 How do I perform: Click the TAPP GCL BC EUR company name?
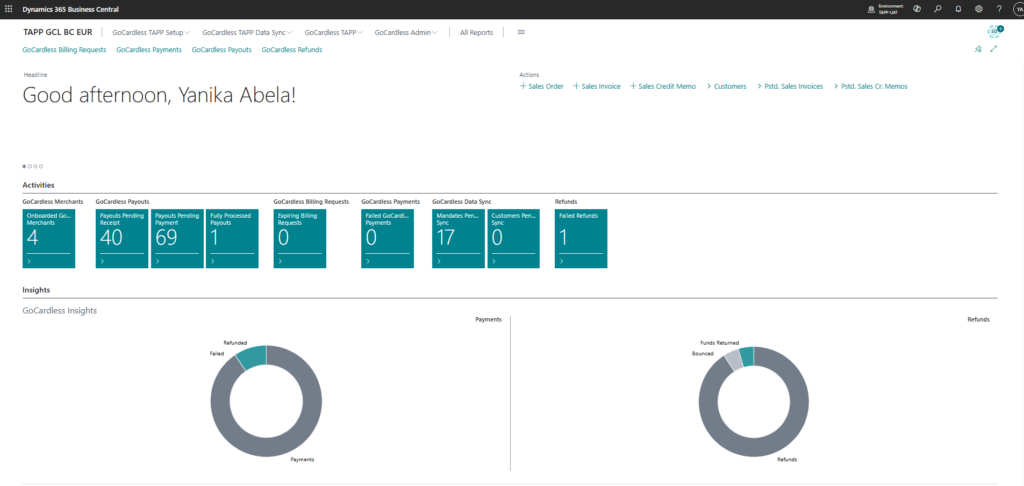pos(58,32)
